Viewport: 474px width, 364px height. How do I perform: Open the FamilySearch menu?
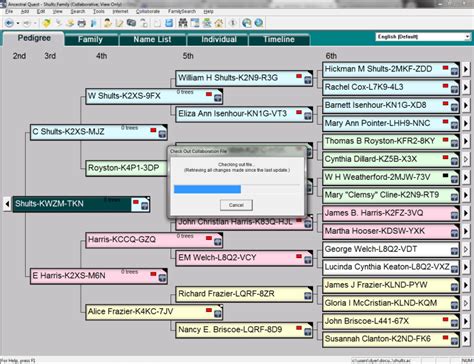coord(182,11)
